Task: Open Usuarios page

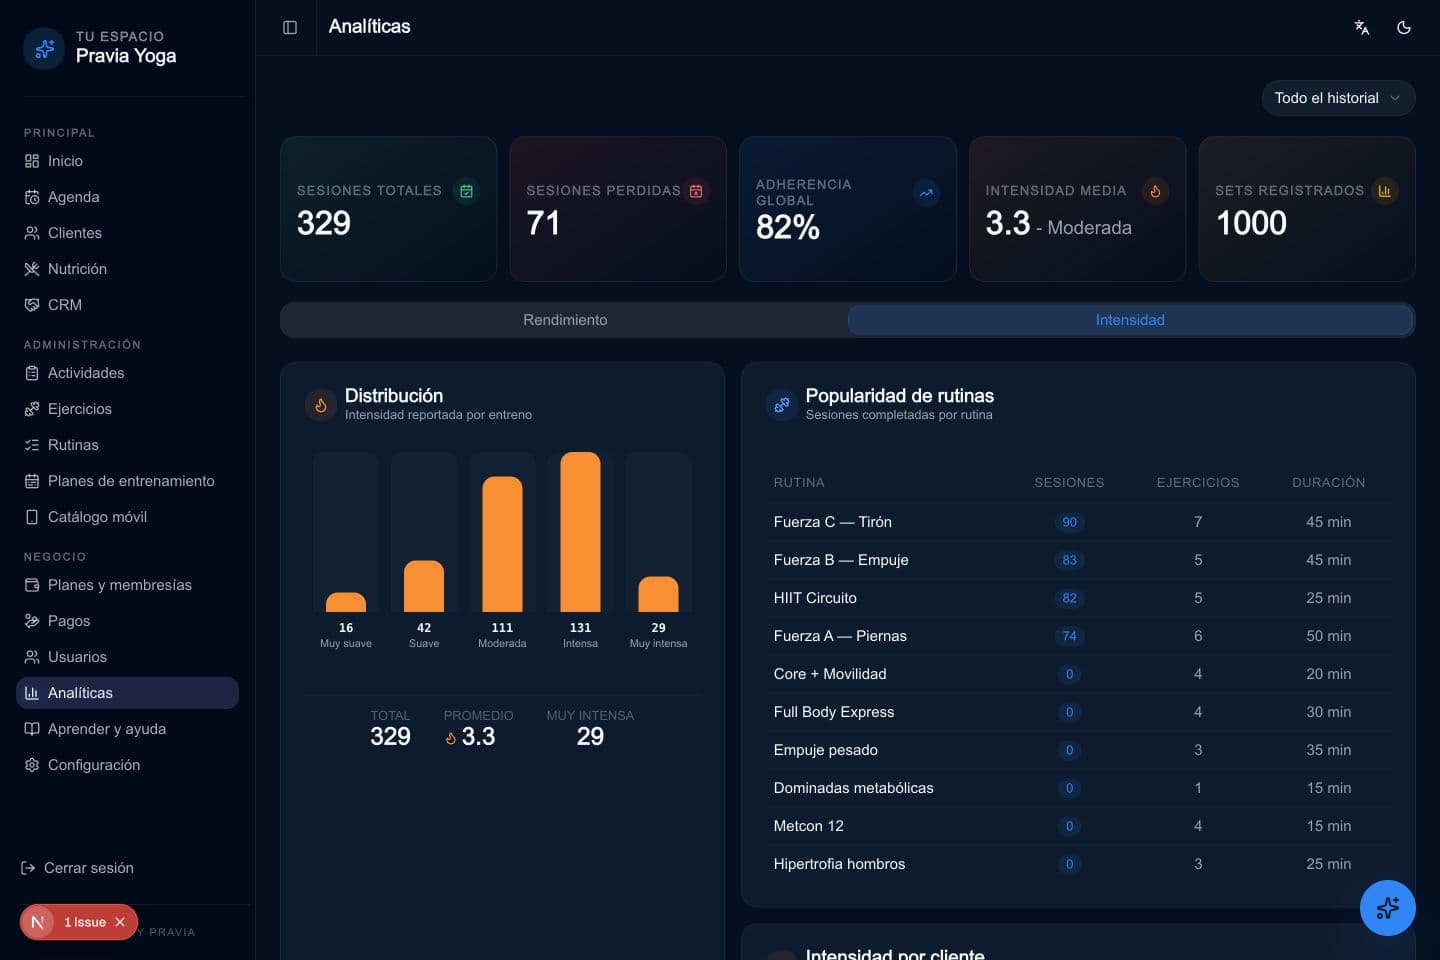Action: (127, 657)
